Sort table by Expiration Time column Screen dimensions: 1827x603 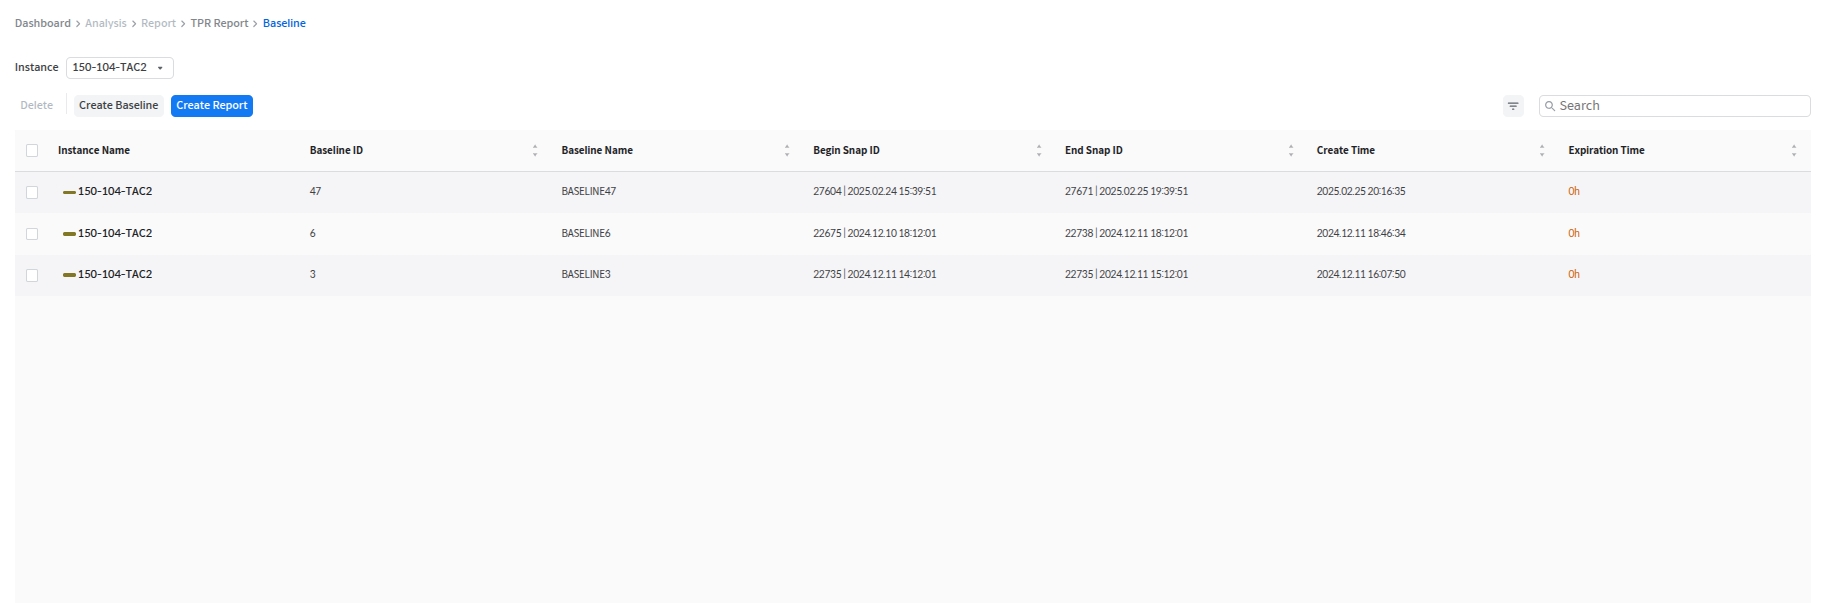click(x=1793, y=151)
